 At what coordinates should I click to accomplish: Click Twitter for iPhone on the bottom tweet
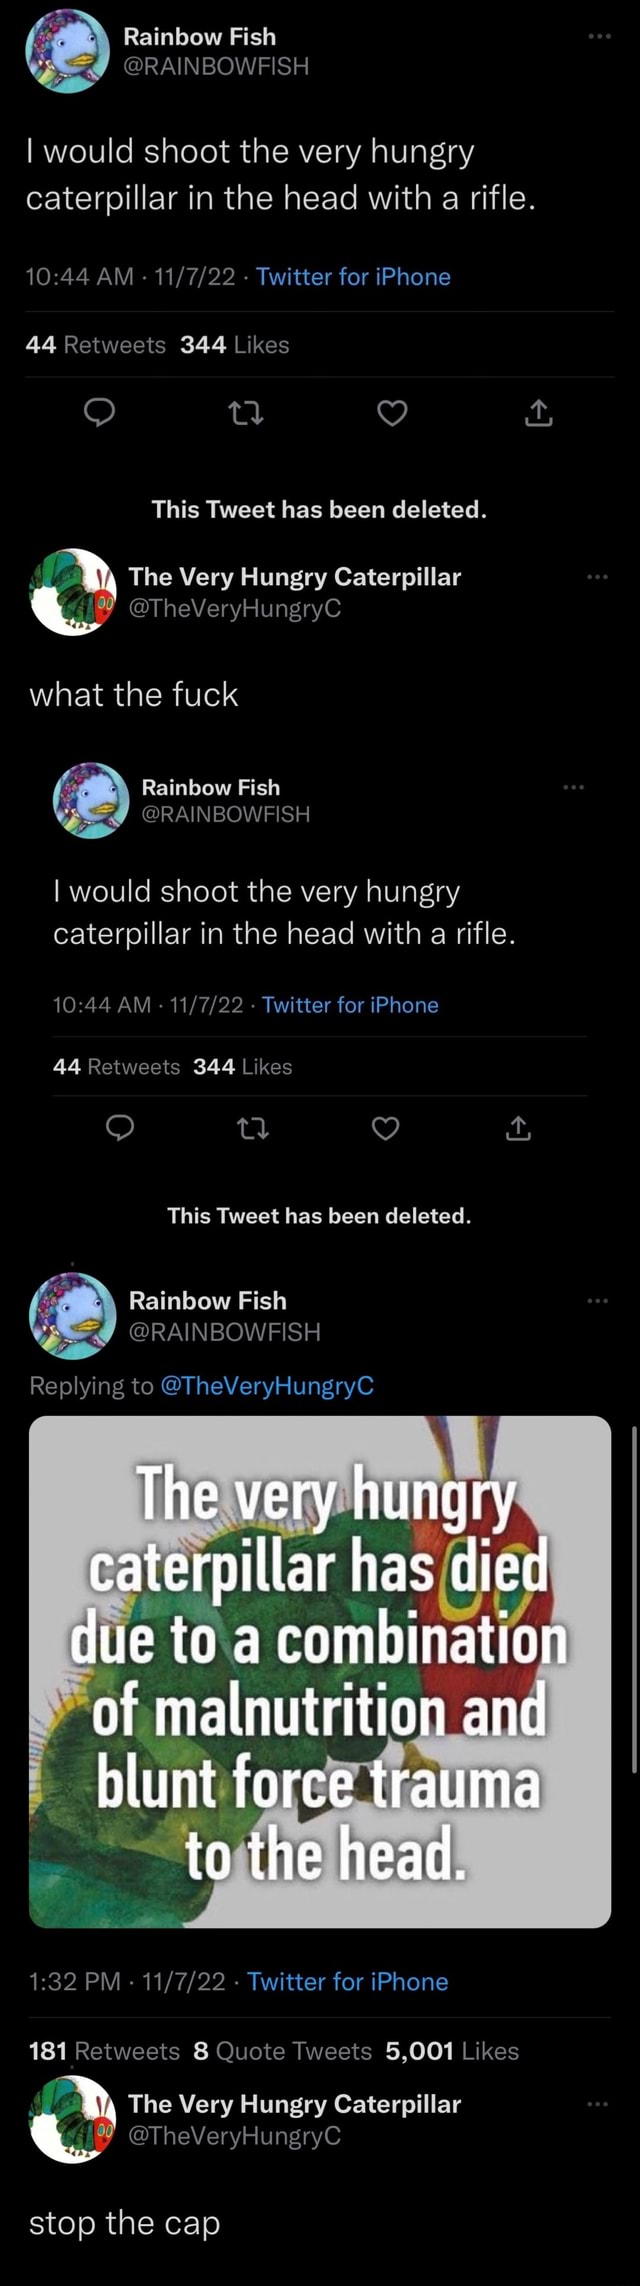click(349, 1981)
